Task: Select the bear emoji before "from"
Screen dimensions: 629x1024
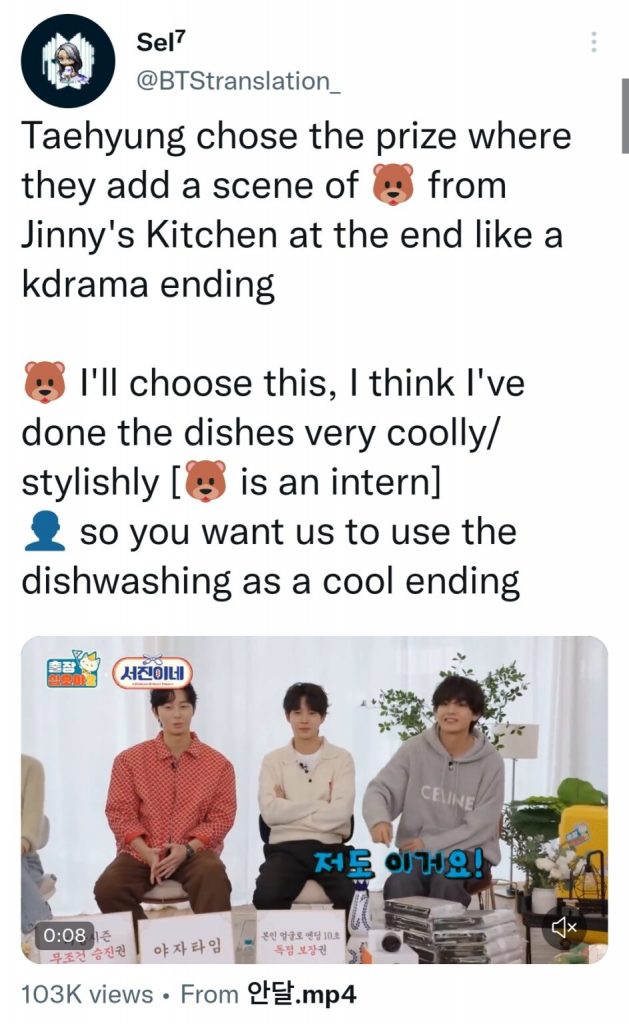Action: pyautogui.click(x=393, y=185)
